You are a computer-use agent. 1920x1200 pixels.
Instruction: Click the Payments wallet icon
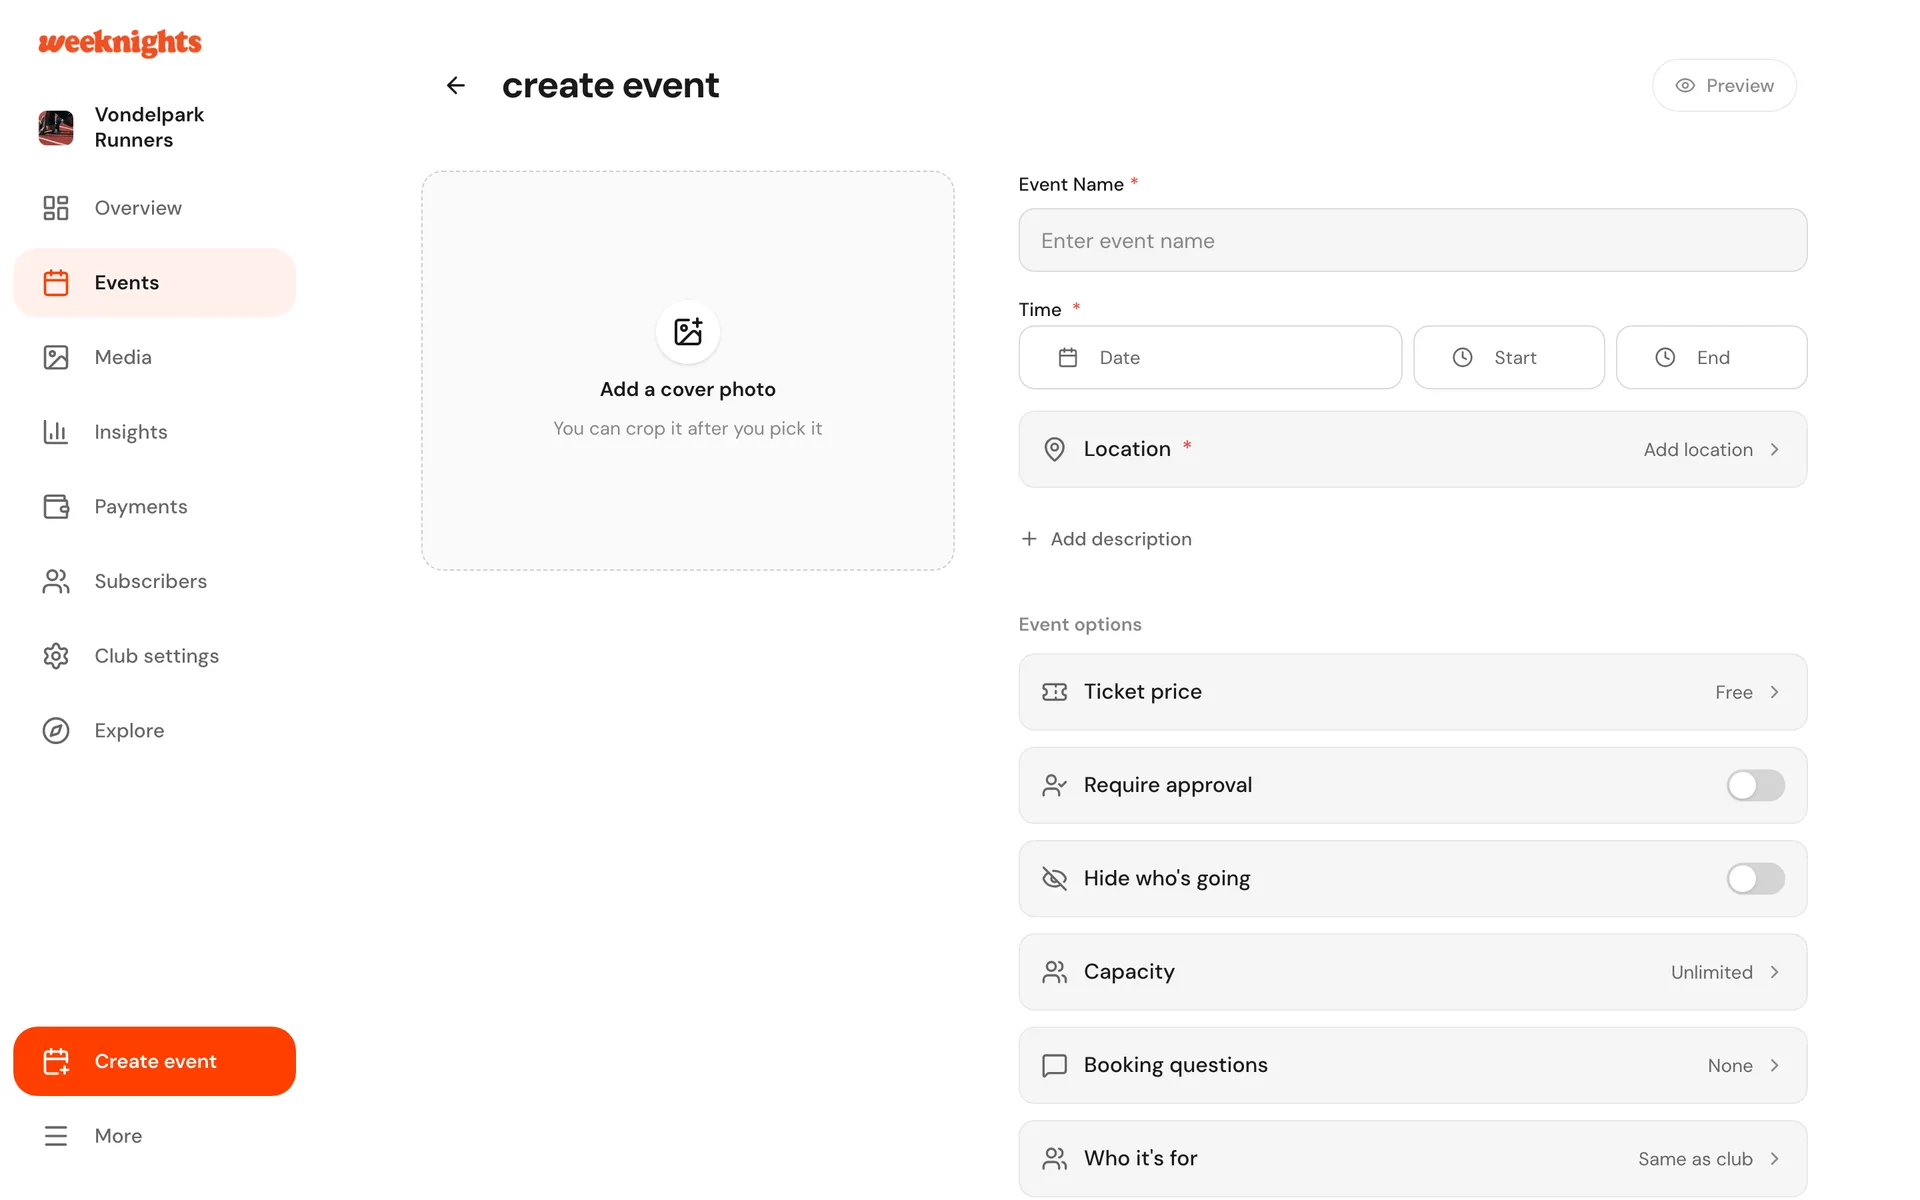(x=56, y=507)
